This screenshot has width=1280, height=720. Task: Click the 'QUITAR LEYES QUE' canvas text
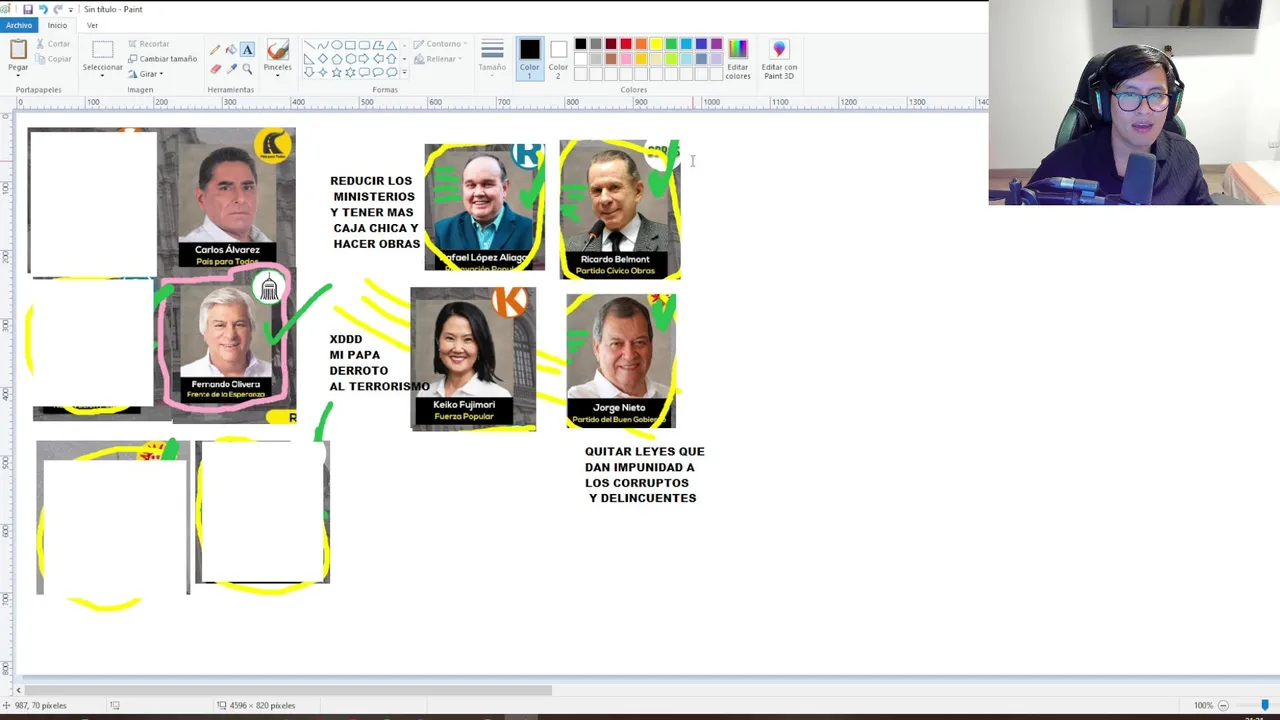(645, 451)
